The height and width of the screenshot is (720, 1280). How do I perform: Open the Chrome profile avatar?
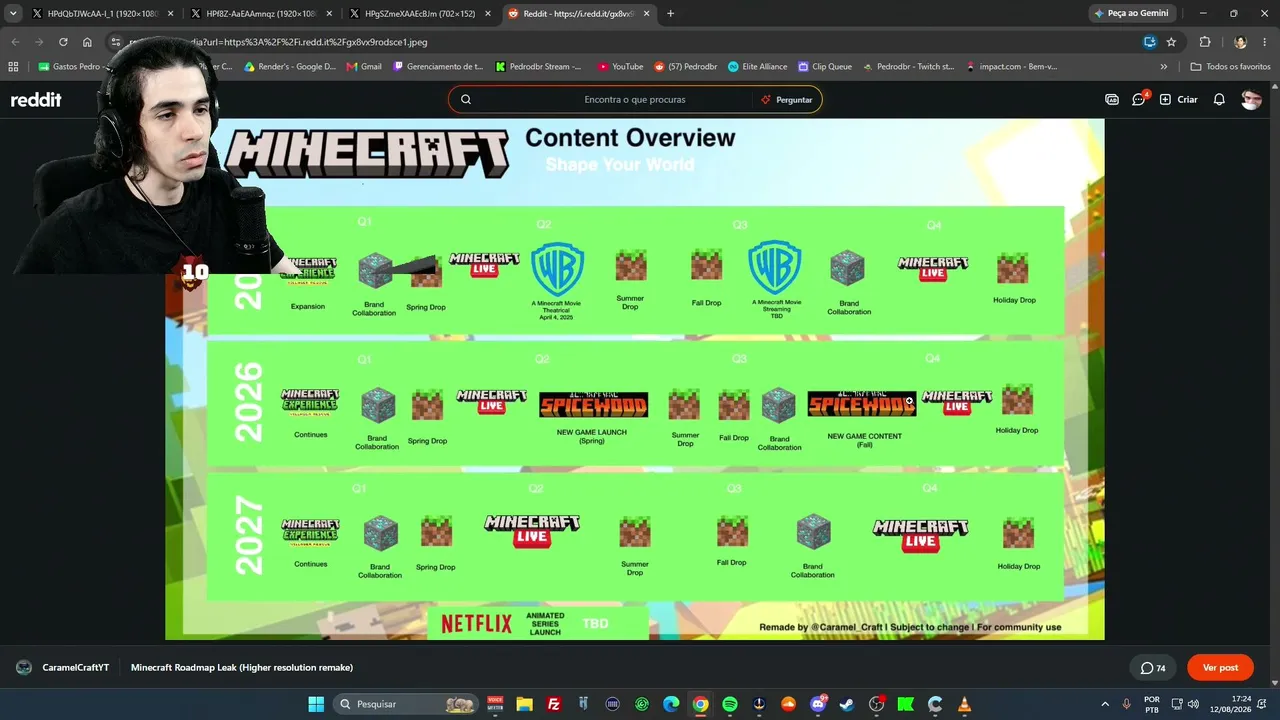coord(1240,42)
